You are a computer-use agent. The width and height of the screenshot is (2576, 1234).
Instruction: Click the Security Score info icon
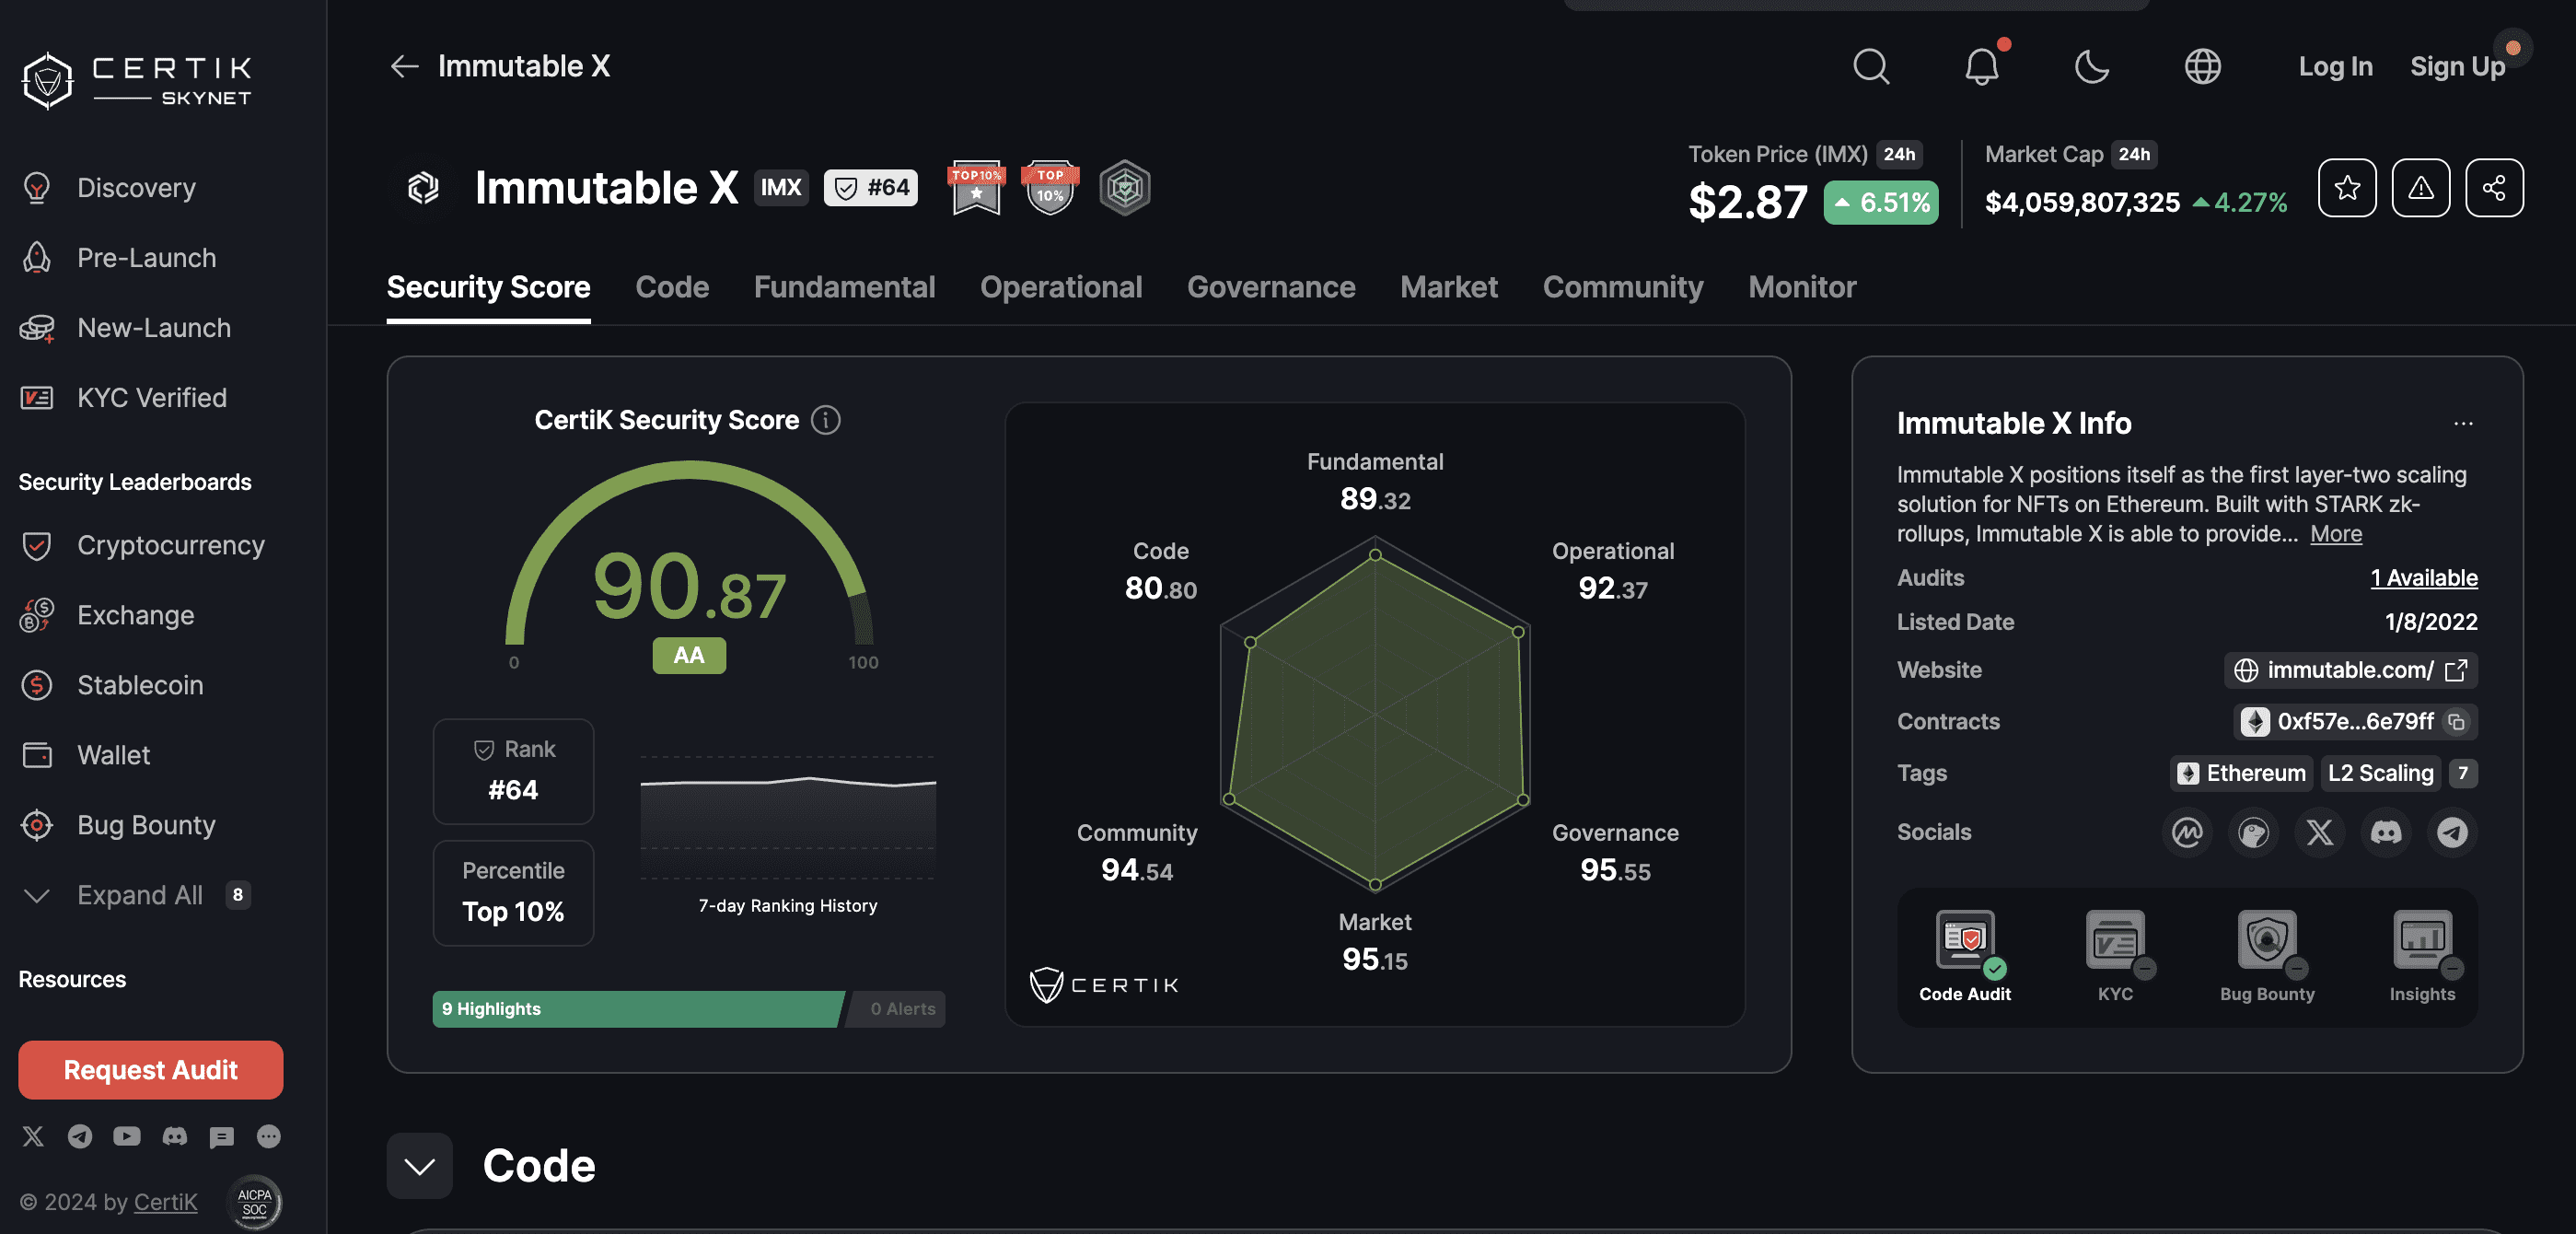[x=825, y=420]
